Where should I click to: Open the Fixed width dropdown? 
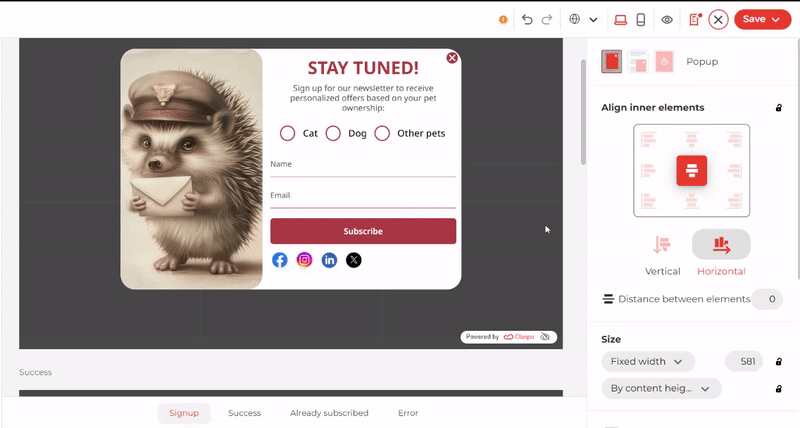click(648, 361)
